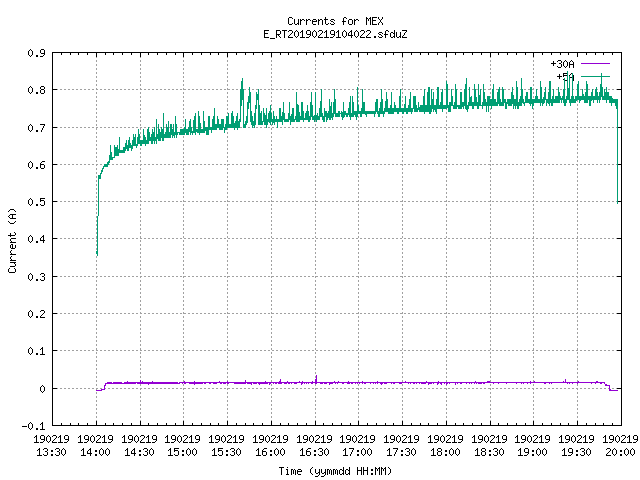Click the "Time (yymmdd HH:MM)" axis label

[x=335, y=471]
